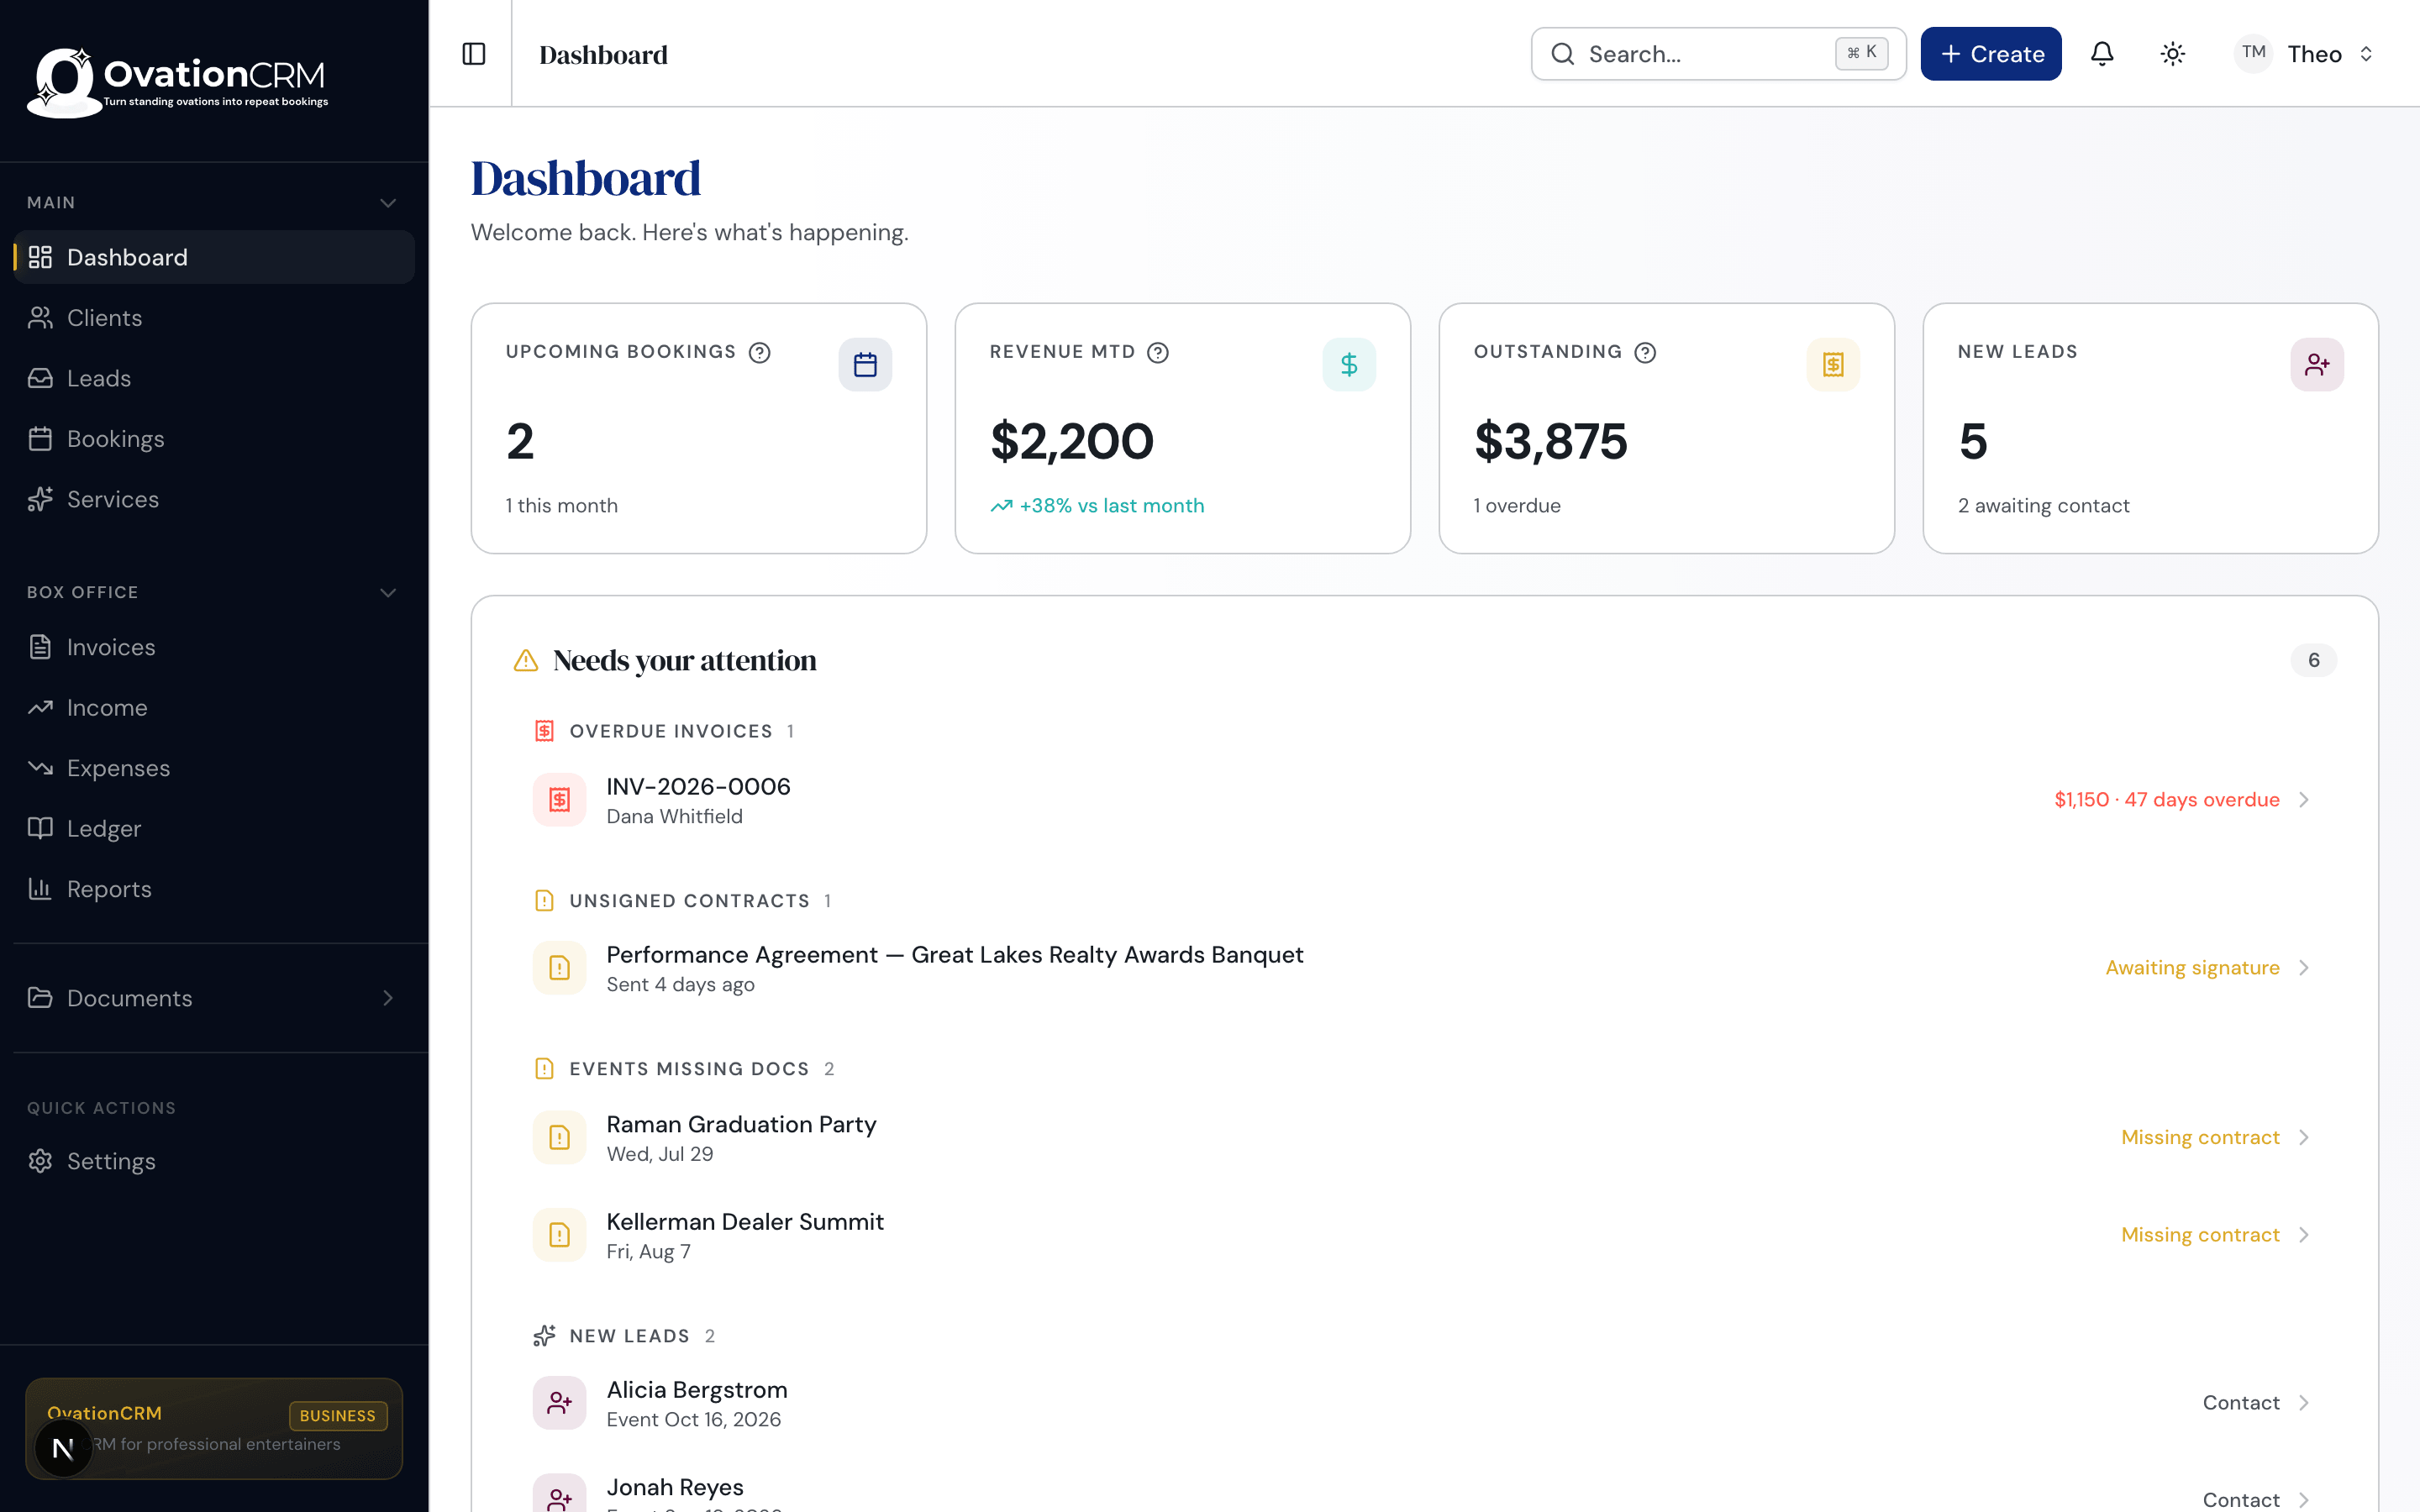This screenshot has width=2420, height=1512.
Task: Open Services in sidebar
Action: [214, 499]
